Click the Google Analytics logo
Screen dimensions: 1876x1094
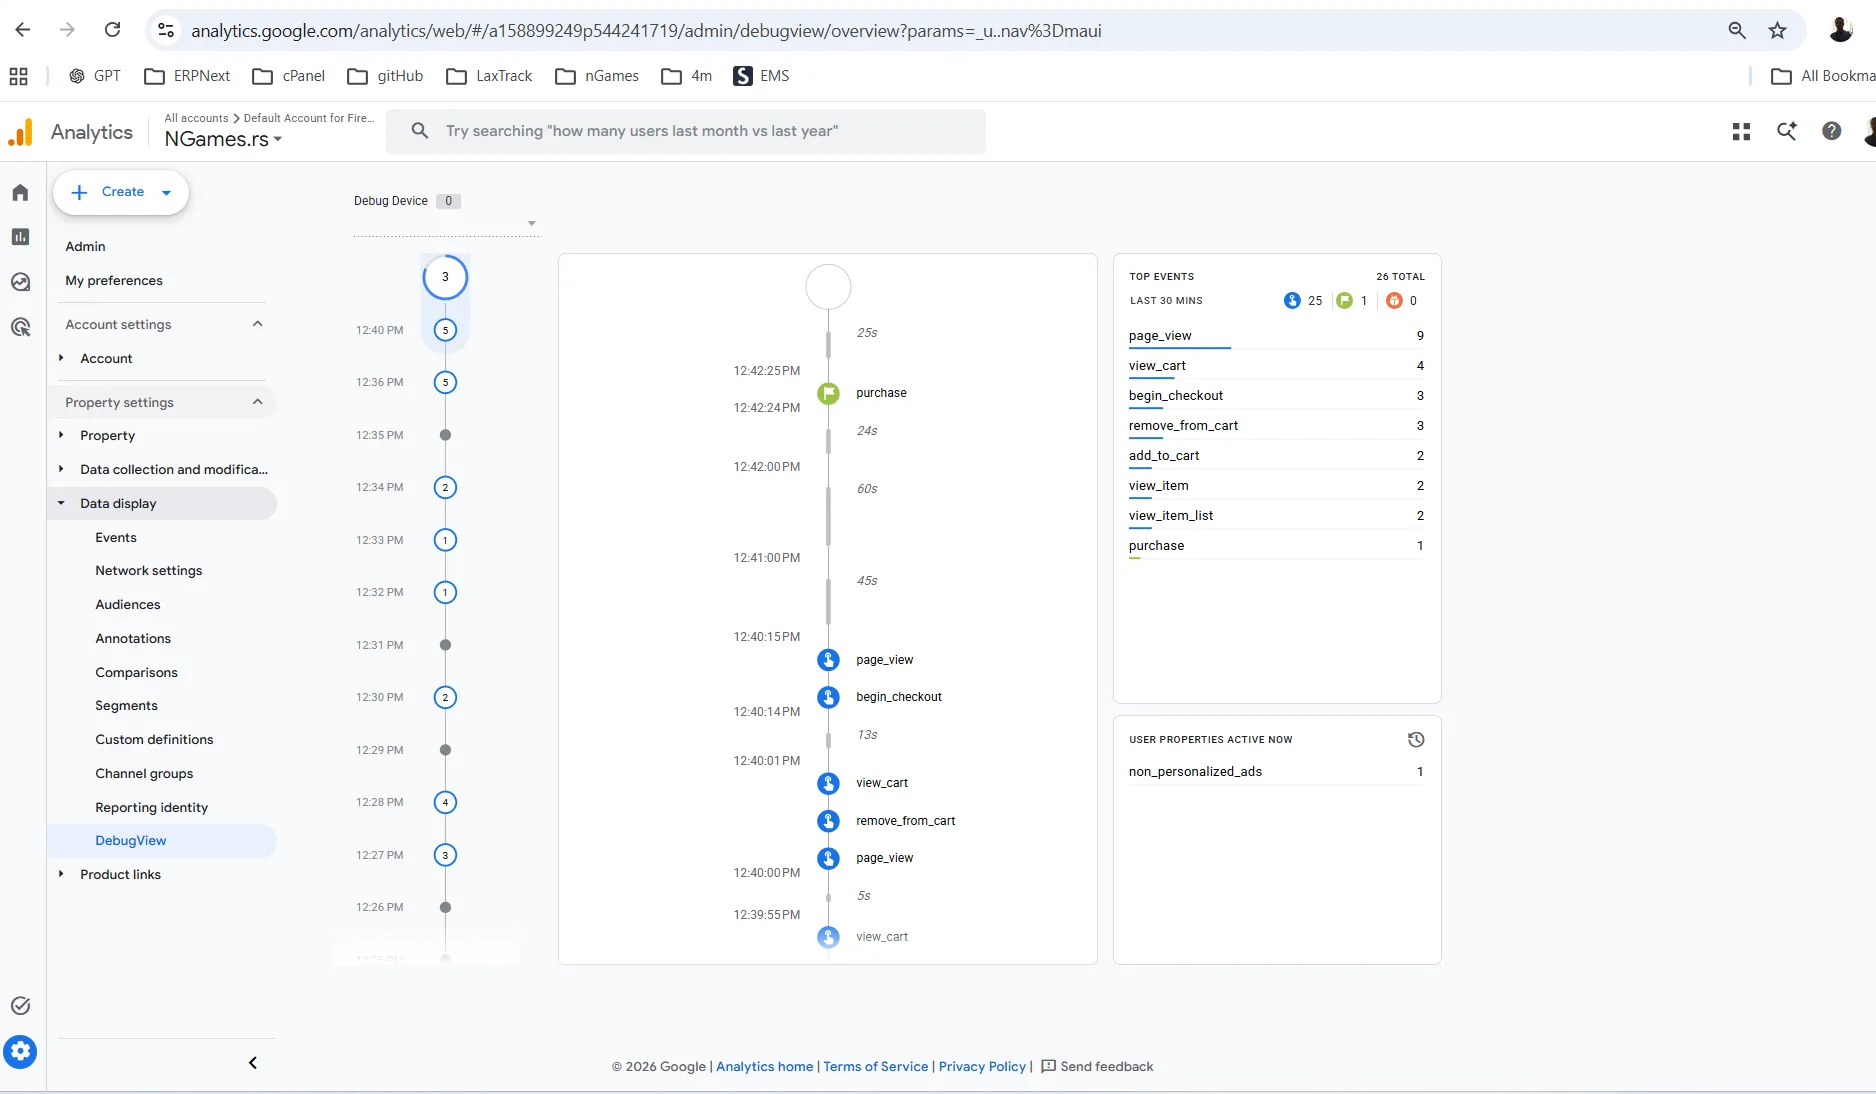tap(21, 132)
